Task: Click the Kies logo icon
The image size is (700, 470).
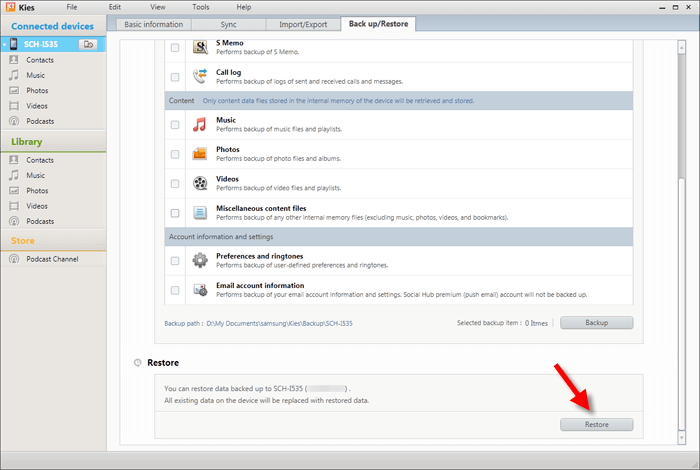Action: click(11, 7)
